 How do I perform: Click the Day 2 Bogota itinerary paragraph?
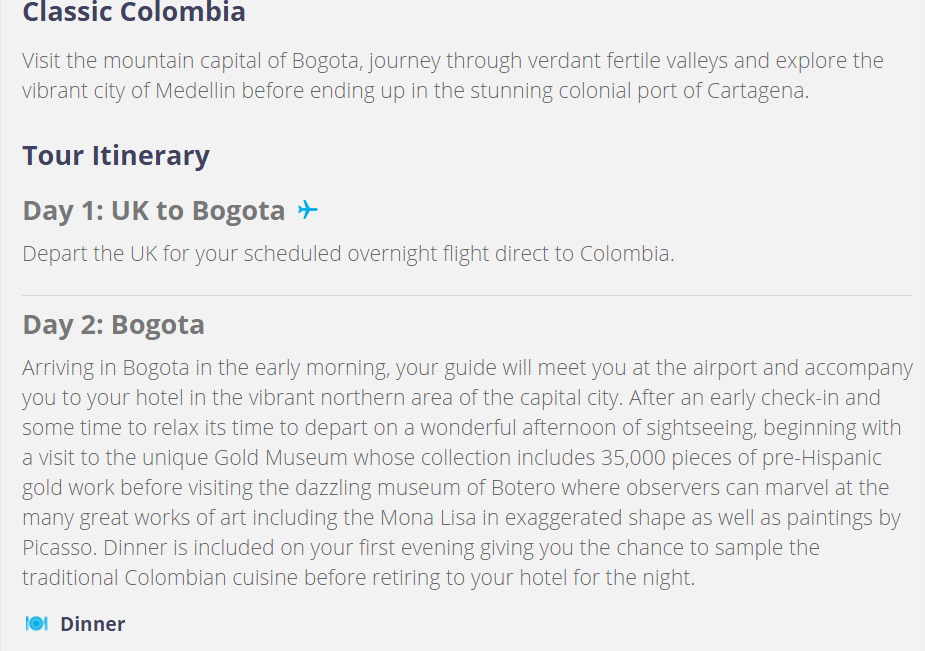tap(467, 472)
